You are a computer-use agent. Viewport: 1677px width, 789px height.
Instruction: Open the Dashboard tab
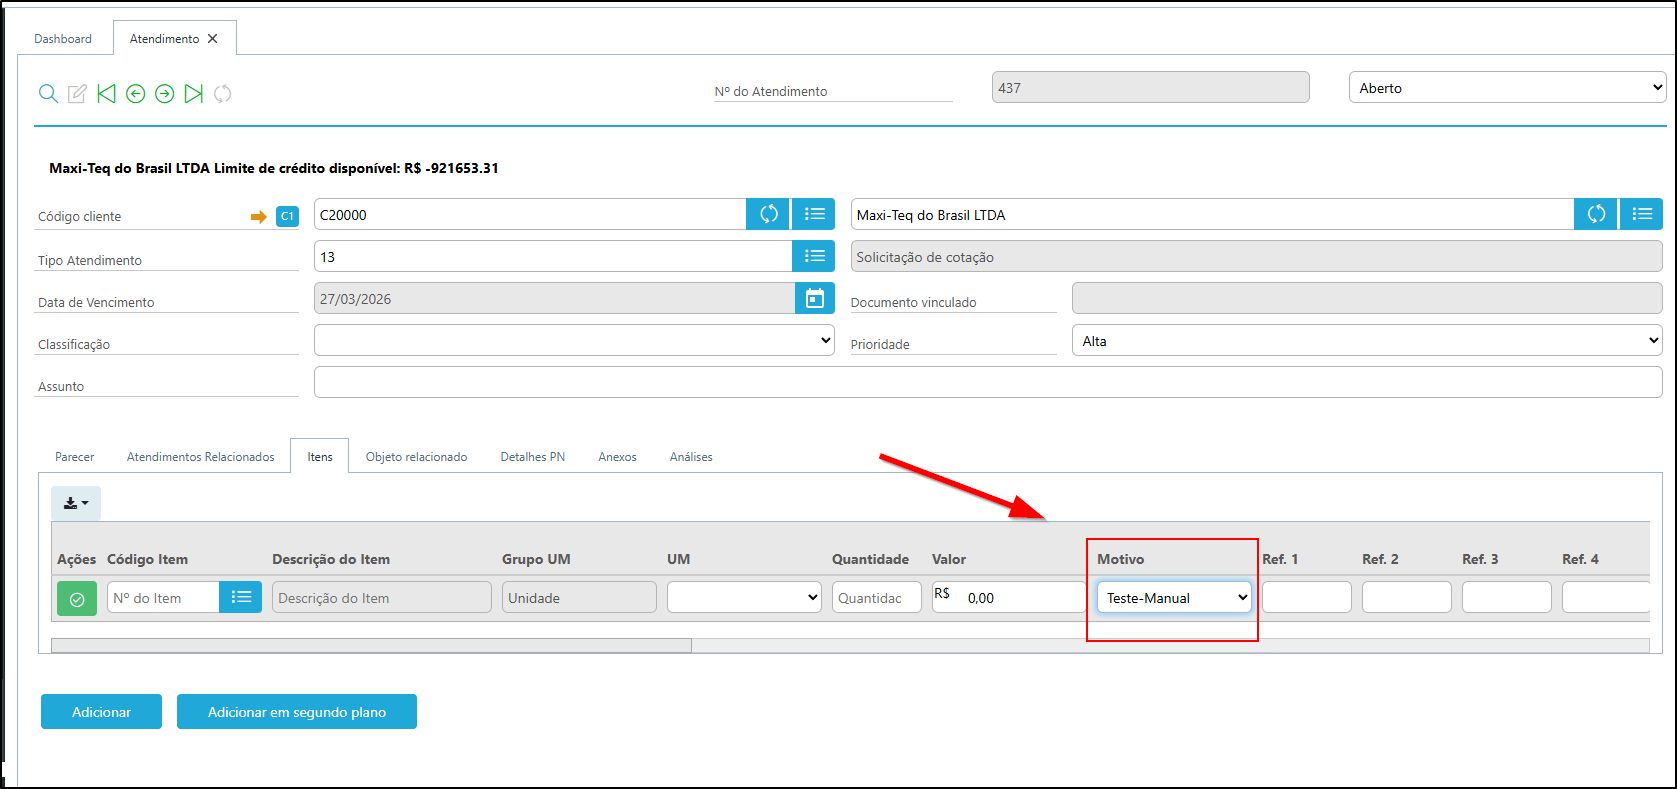pyautogui.click(x=63, y=39)
